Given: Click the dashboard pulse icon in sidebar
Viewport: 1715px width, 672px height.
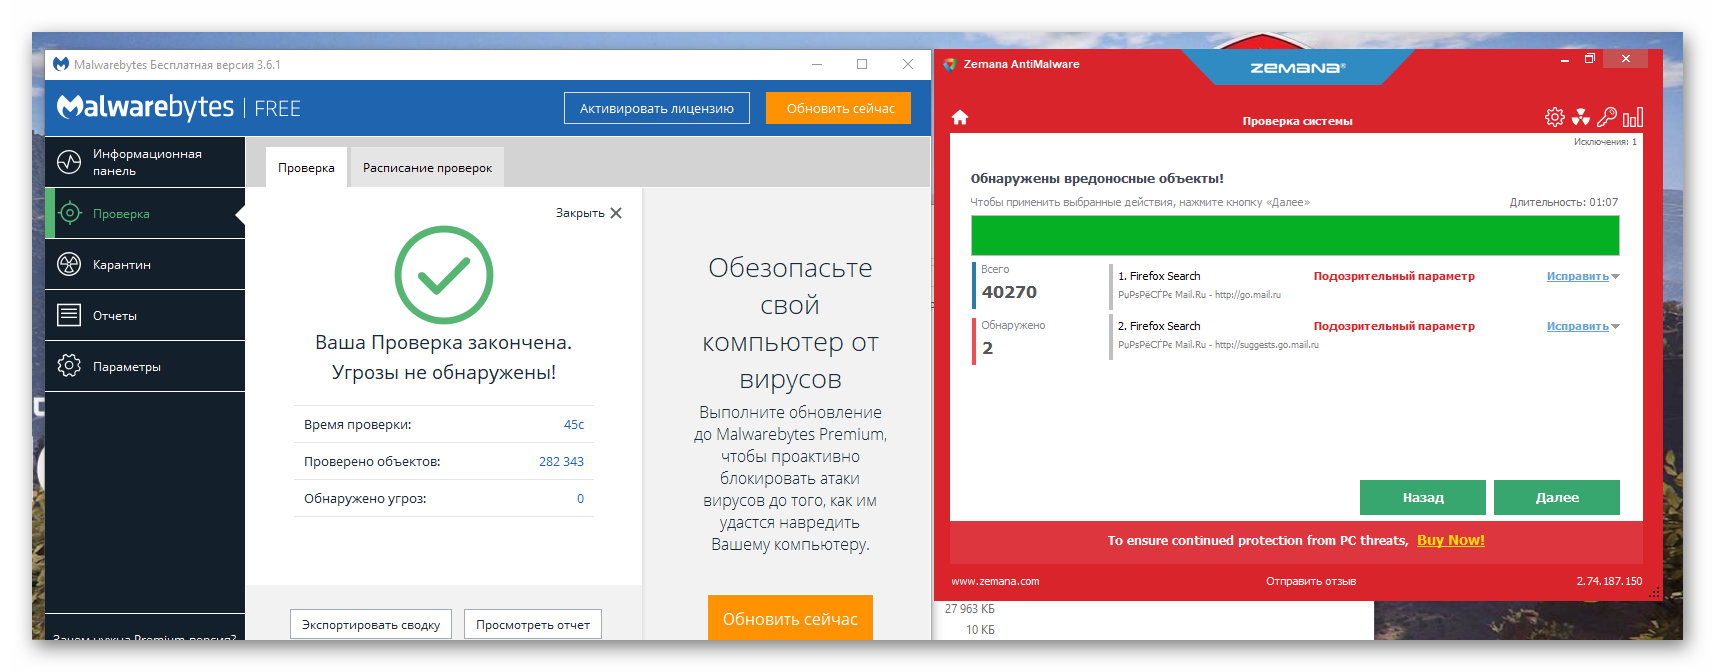Looking at the screenshot, I should (x=69, y=162).
